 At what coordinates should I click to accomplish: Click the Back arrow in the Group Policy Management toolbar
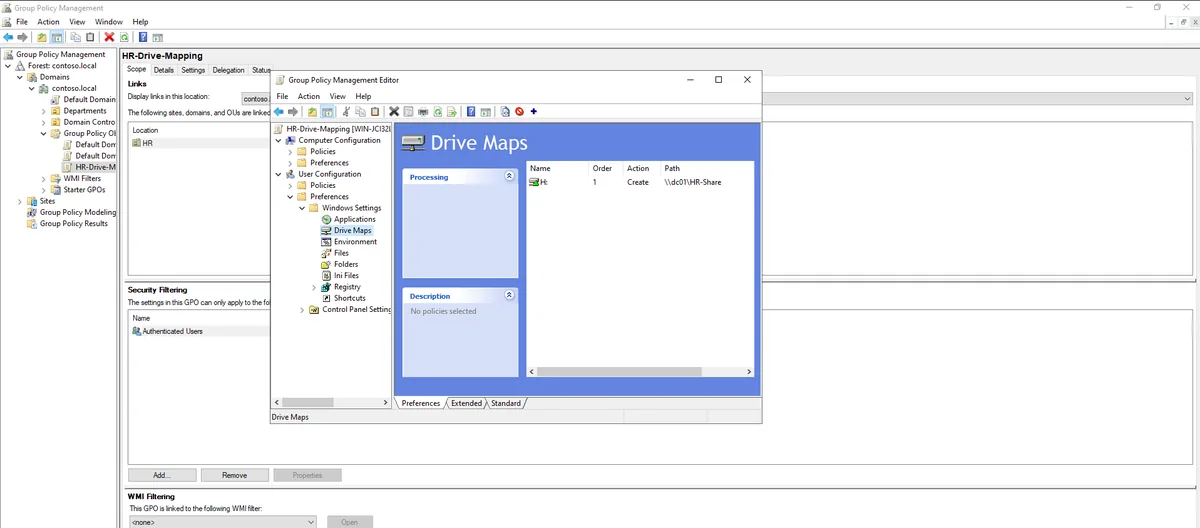point(9,37)
